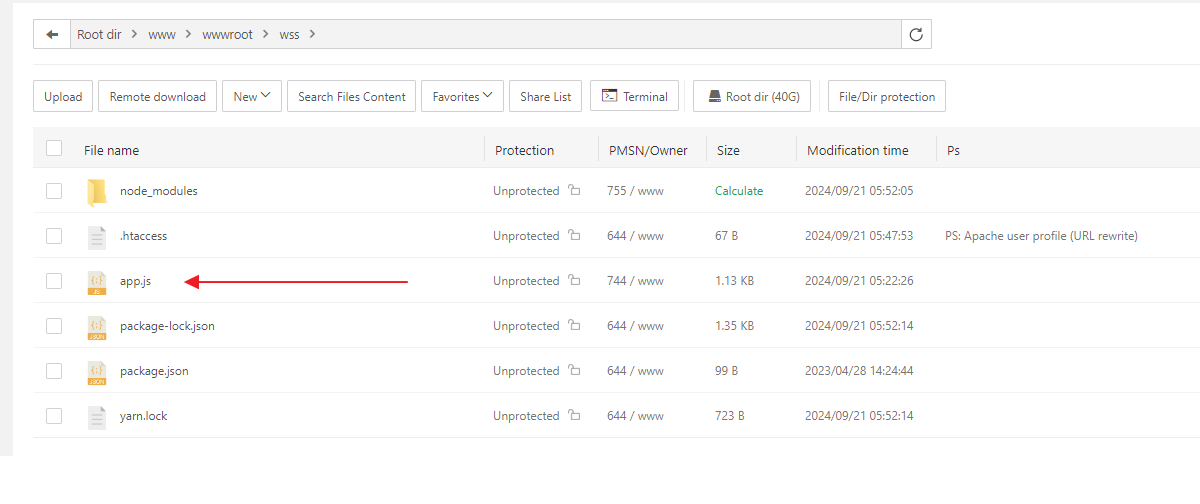Open the New dropdown menu
Screen dimensions: 1200x504
click(252, 97)
